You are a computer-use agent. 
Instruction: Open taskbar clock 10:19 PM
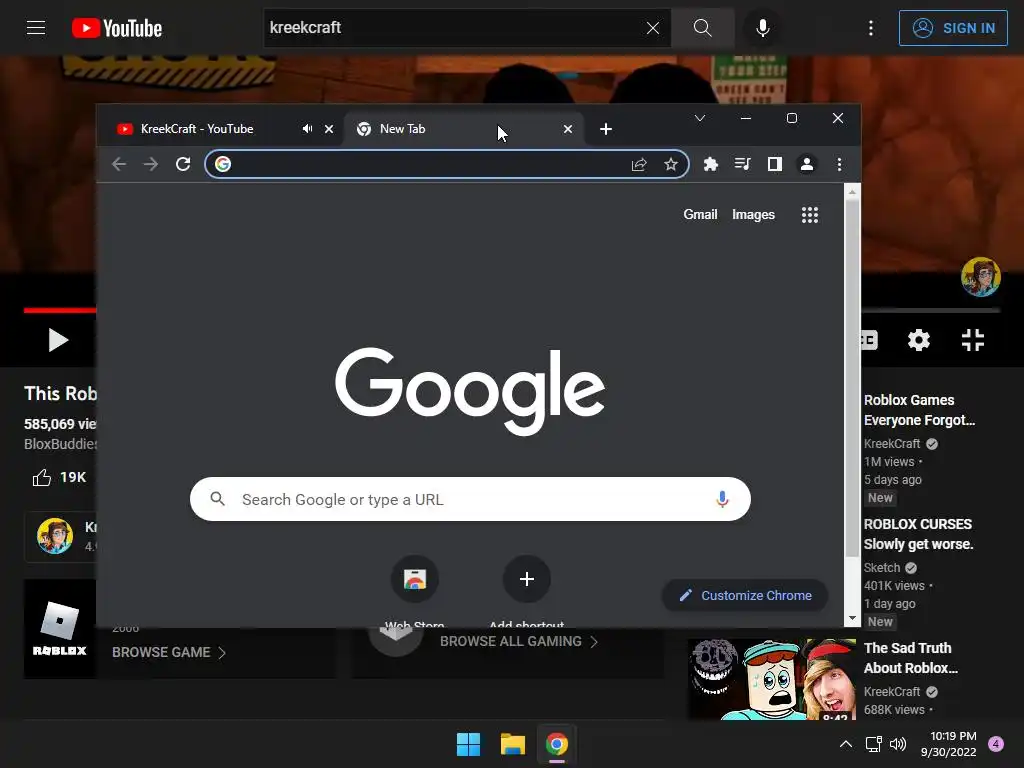(x=948, y=744)
